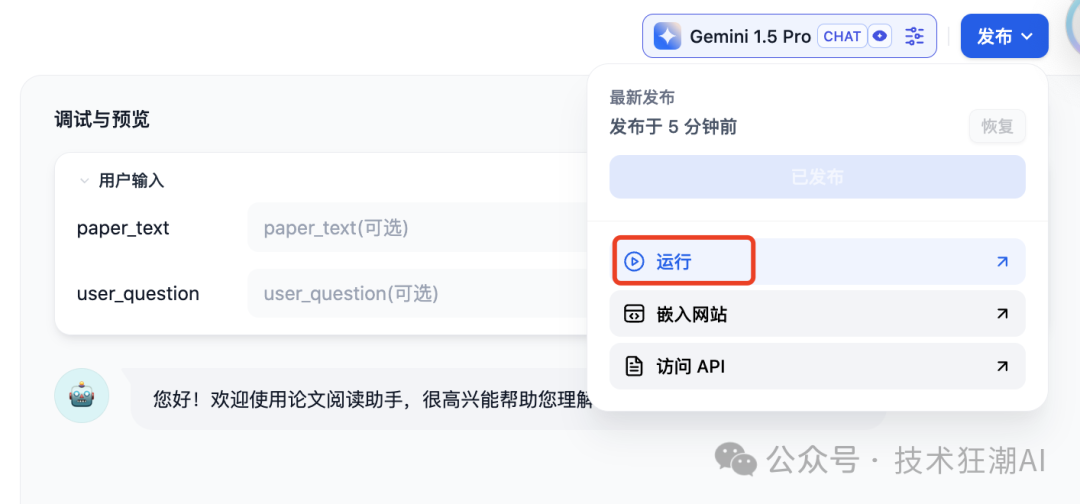Viewport: 1080px width, 504px height.
Task: Click the chatbot robot avatar
Action: pyautogui.click(x=81, y=395)
